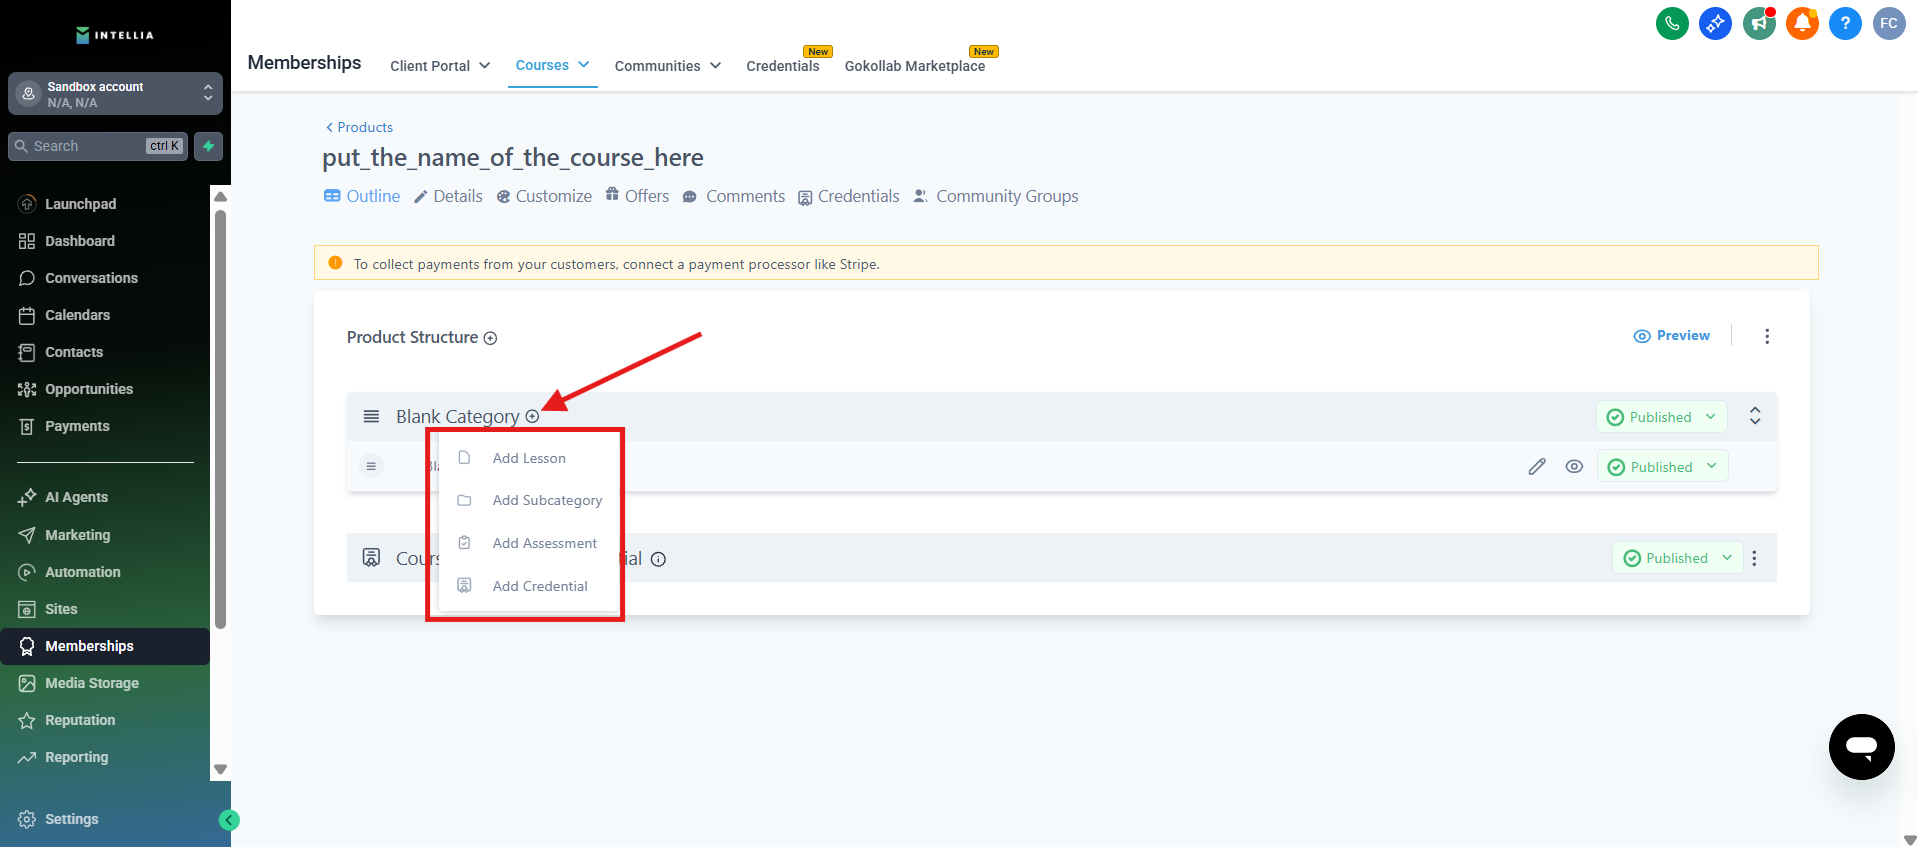Collapse the sidebar with green arrow toggle
Screen dimensions: 1918x847
(x=229, y=820)
